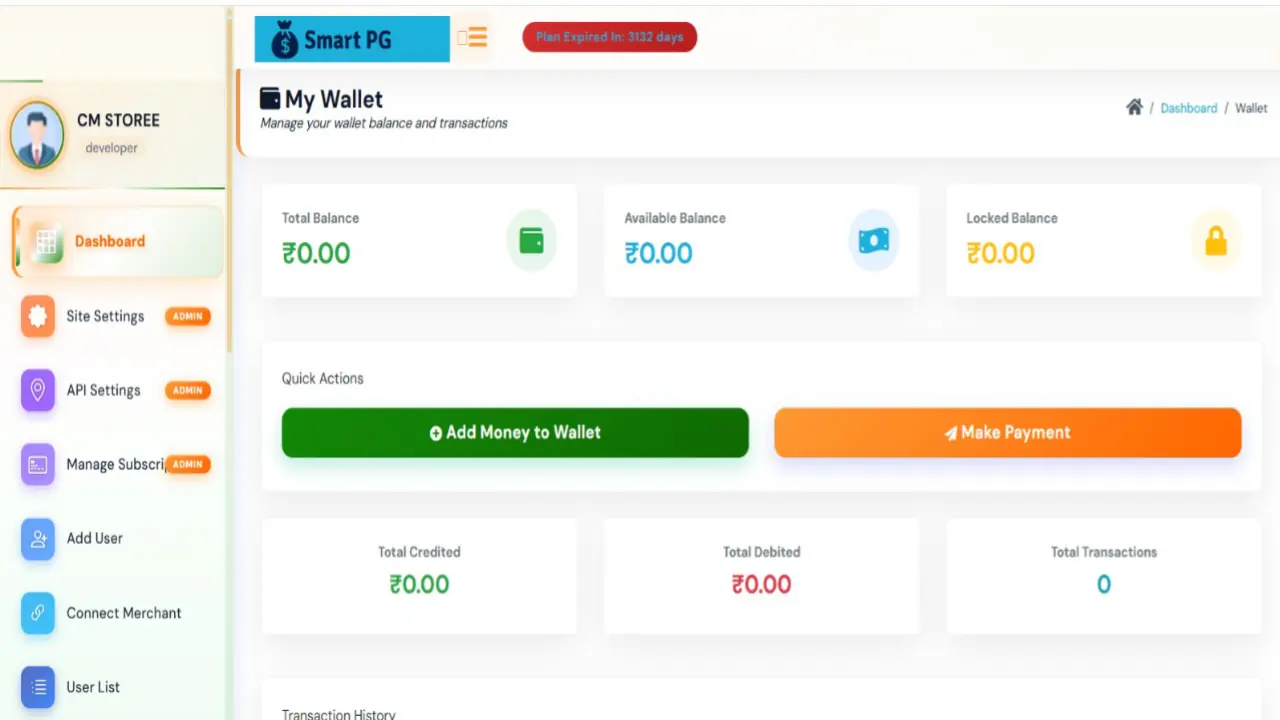The image size is (1280, 720).
Task: Click the User List icon
Action: pos(38,687)
